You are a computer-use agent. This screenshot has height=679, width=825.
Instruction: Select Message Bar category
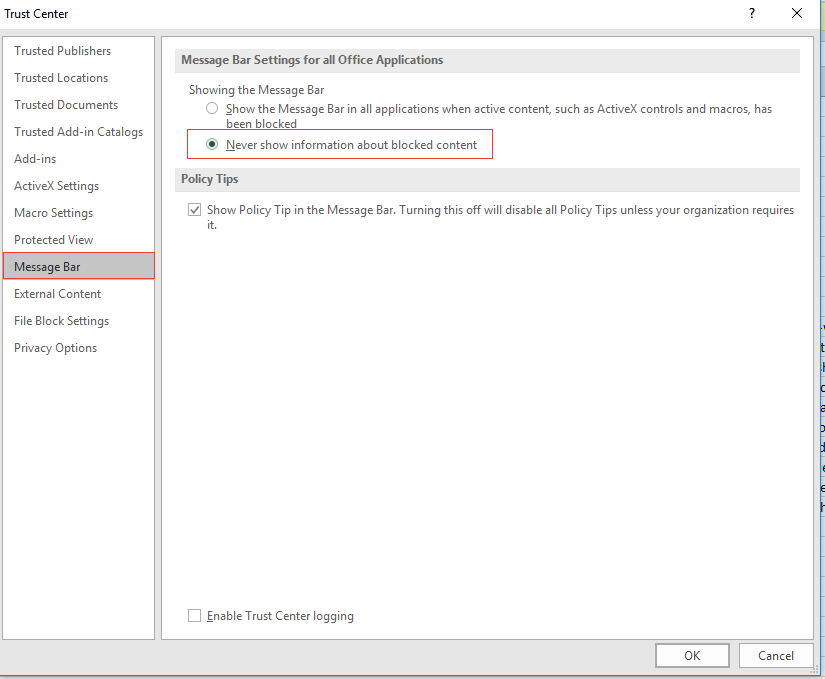[47, 267]
